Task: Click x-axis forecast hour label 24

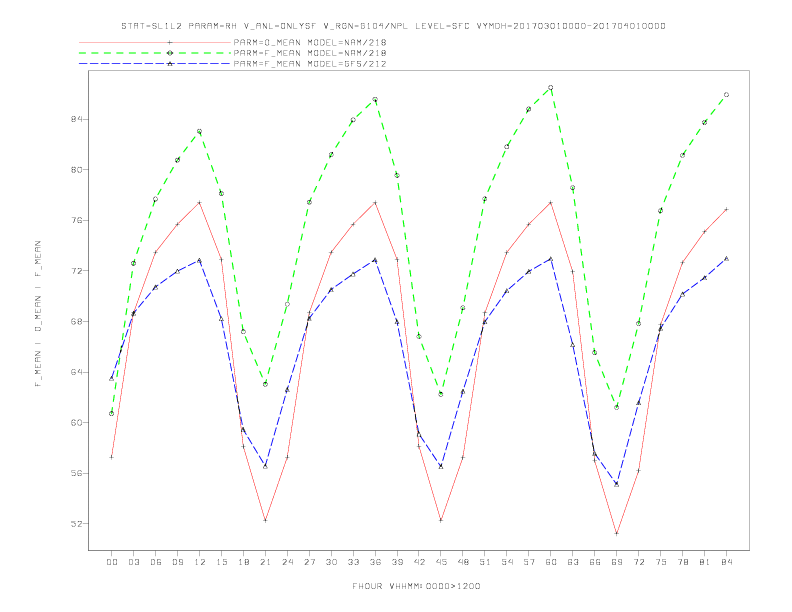Action: pos(287,562)
